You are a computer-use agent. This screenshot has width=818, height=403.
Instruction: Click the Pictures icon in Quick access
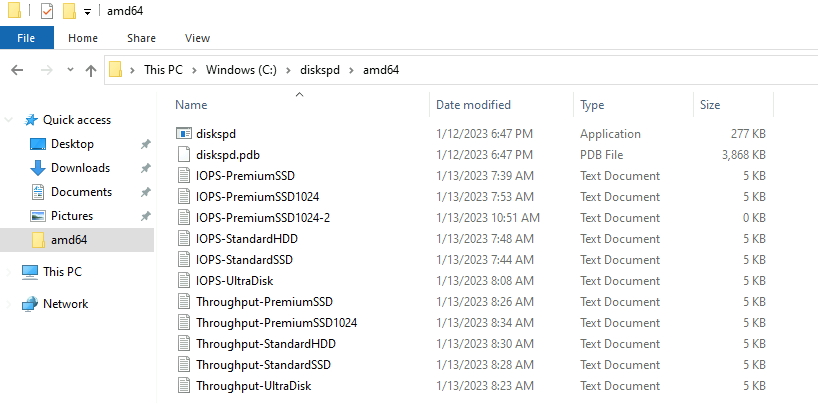(38, 216)
